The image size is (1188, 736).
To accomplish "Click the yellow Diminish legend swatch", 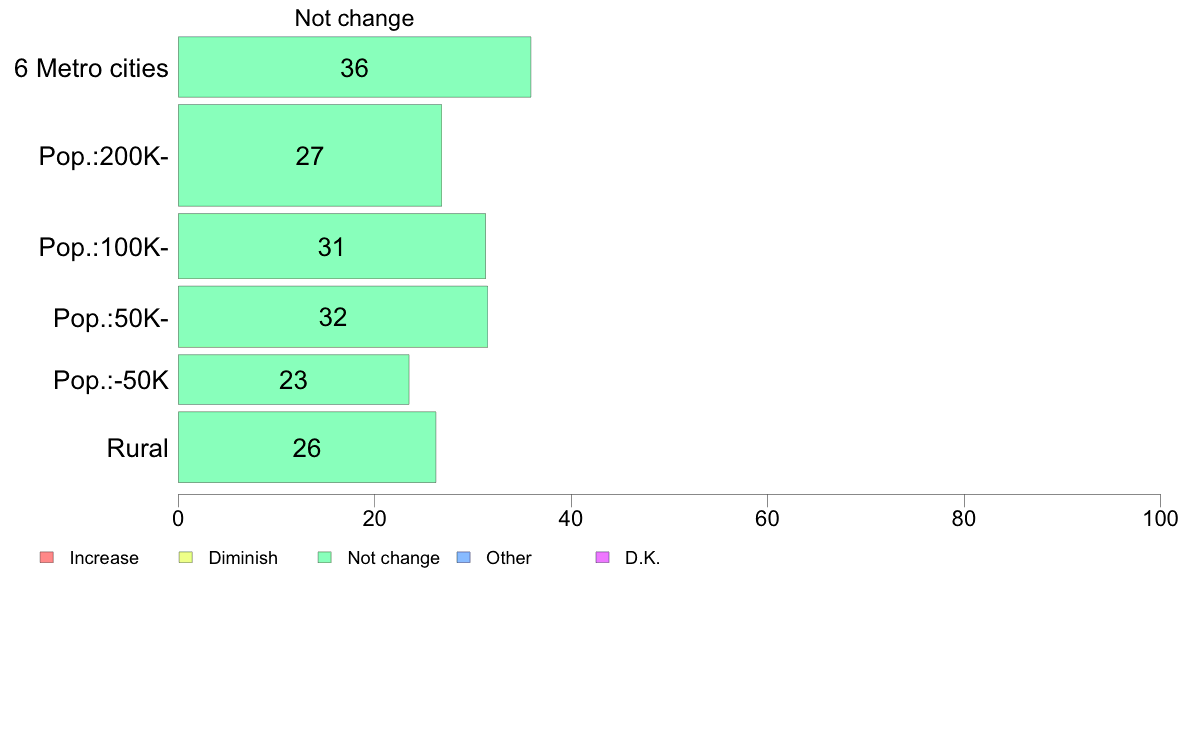I will tap(186, 557).
